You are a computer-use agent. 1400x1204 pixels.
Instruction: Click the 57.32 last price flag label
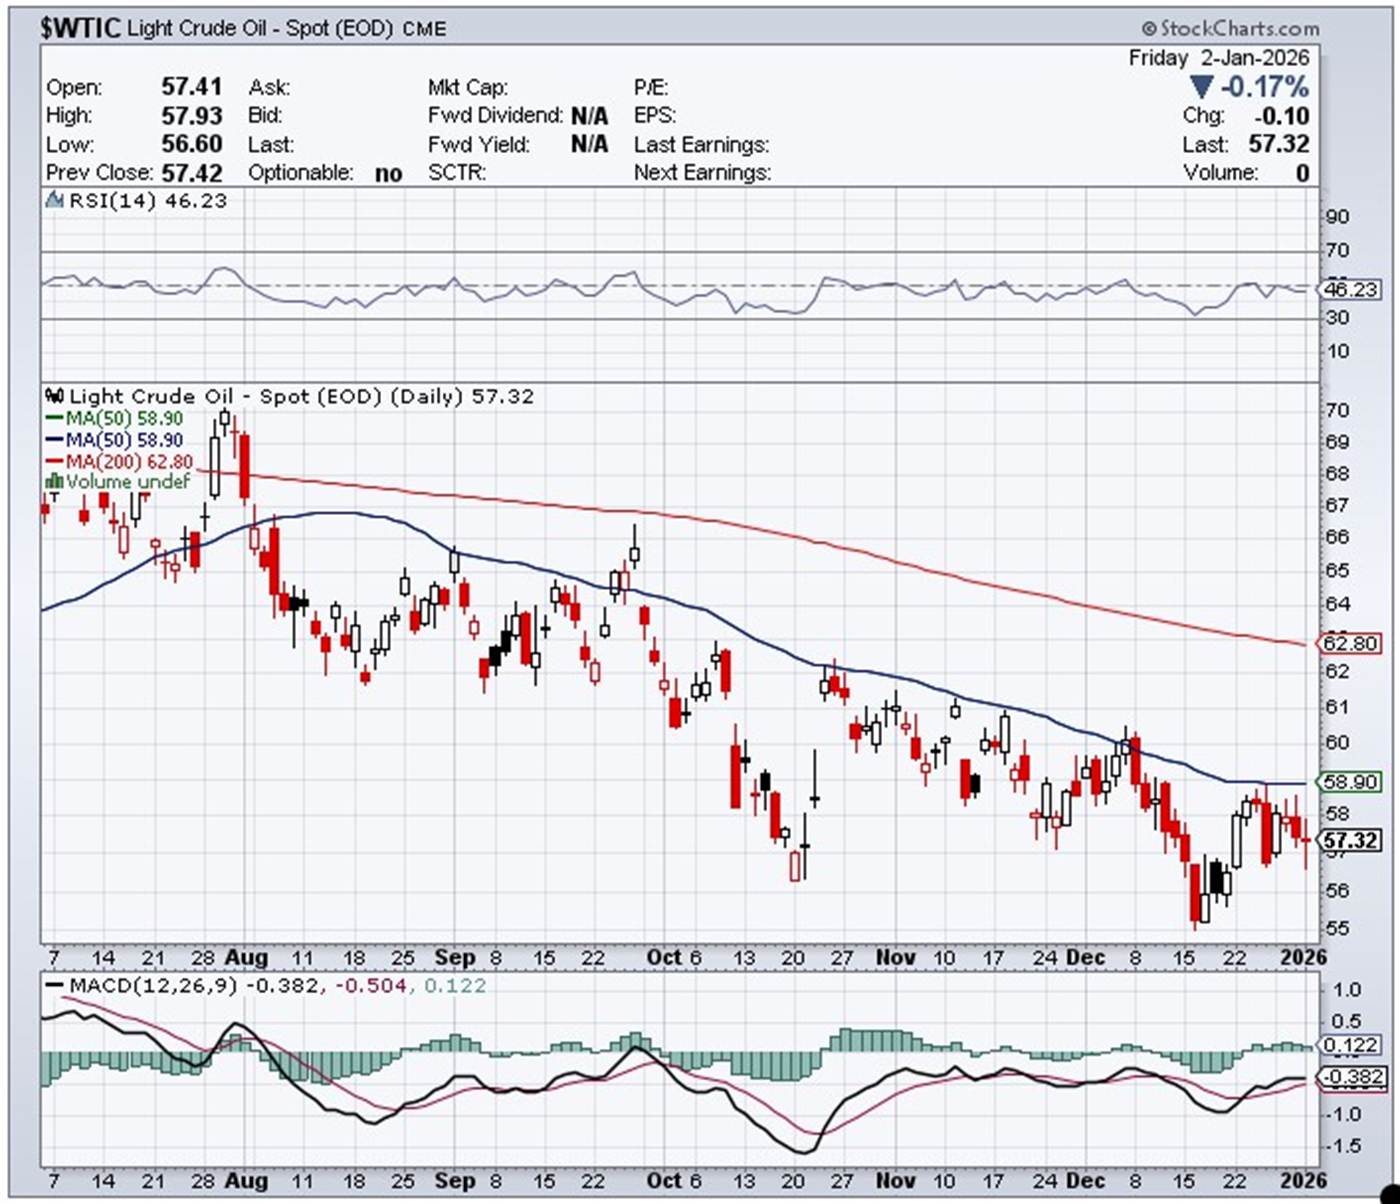coord(1350,840)
